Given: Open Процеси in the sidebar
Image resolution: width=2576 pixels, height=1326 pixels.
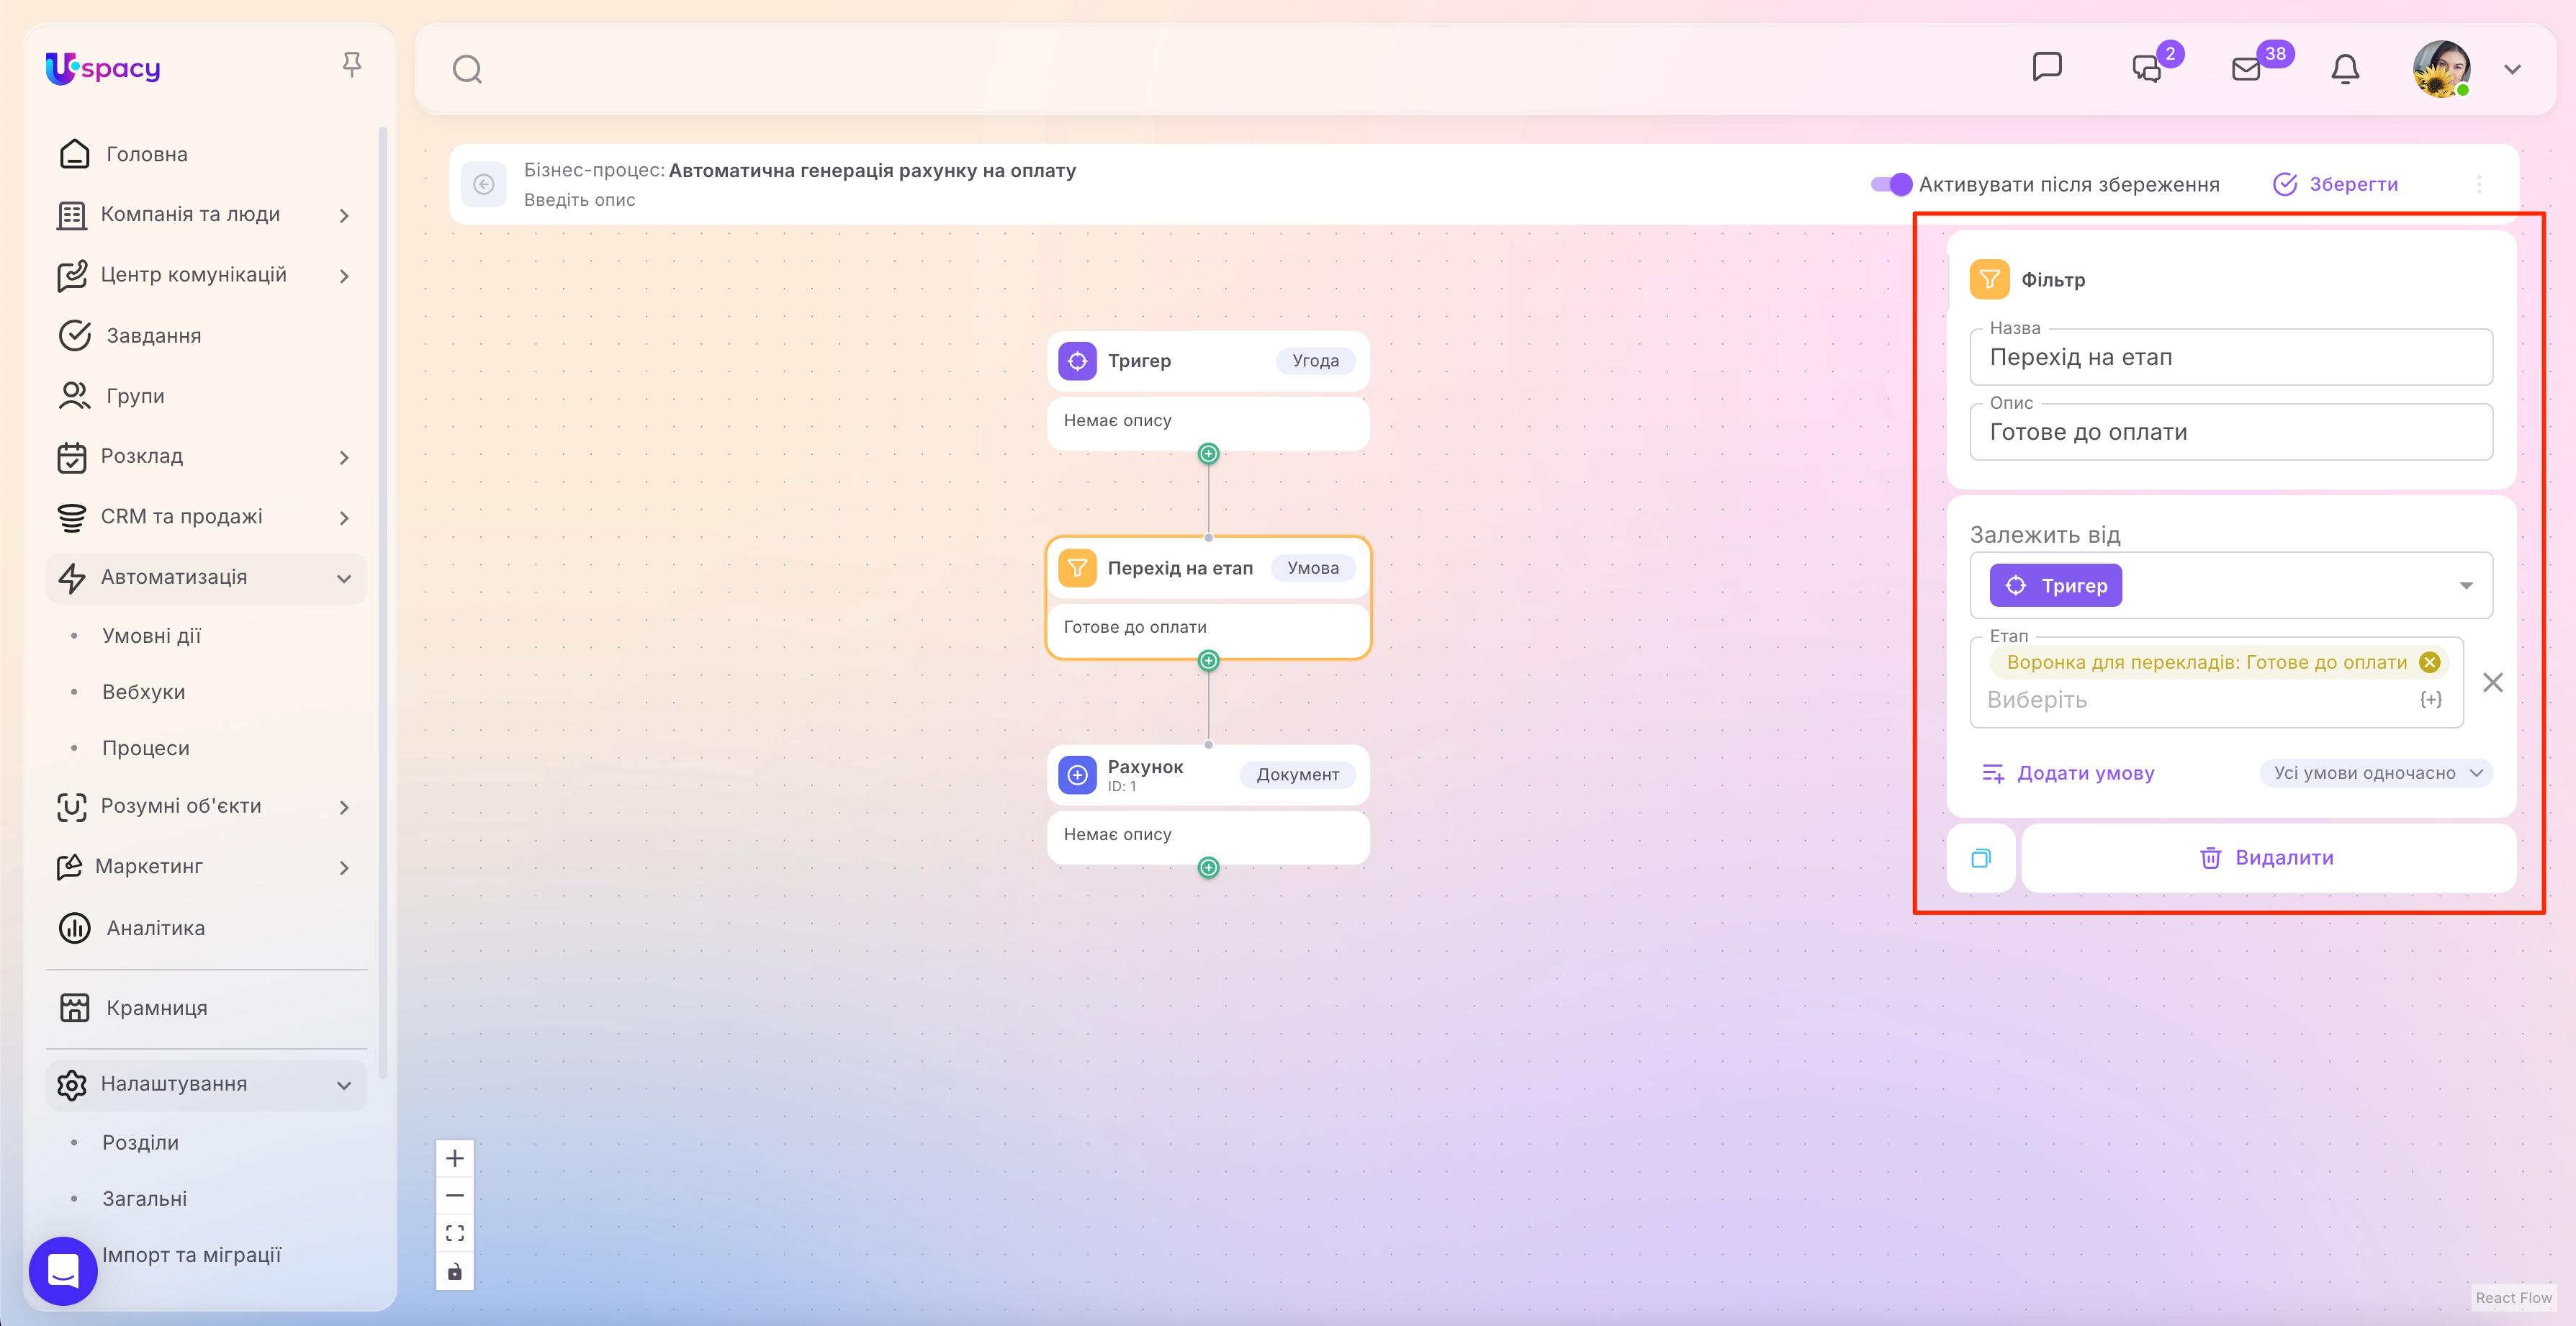Looking at the screenshot, I should [x=146, y=748].
